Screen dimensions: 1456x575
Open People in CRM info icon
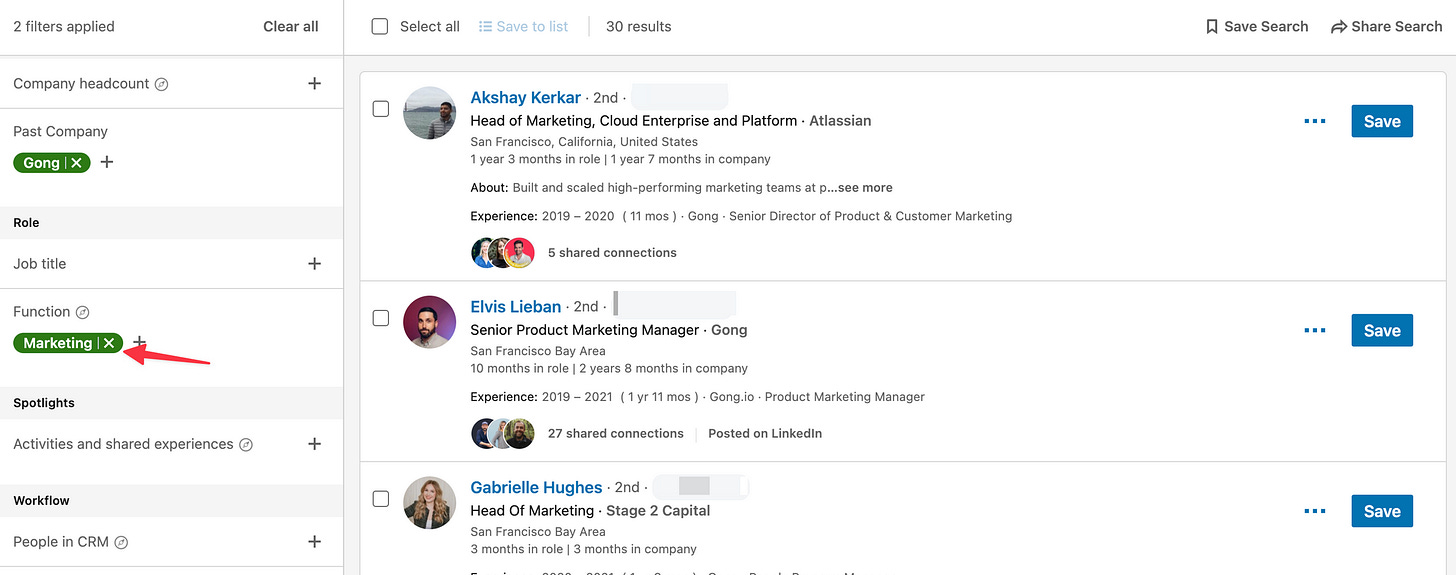[x=121, y=543]
